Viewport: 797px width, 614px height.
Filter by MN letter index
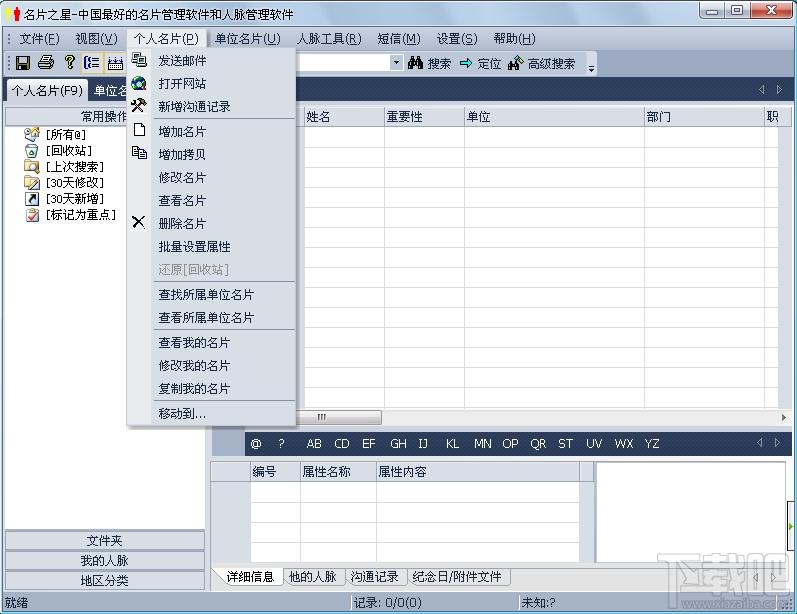pos(482,444)
